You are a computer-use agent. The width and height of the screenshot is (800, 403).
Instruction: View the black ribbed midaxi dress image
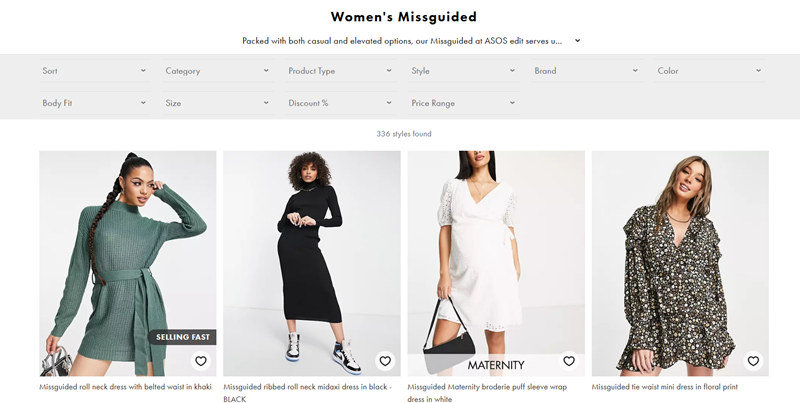(x=312, y=250)
